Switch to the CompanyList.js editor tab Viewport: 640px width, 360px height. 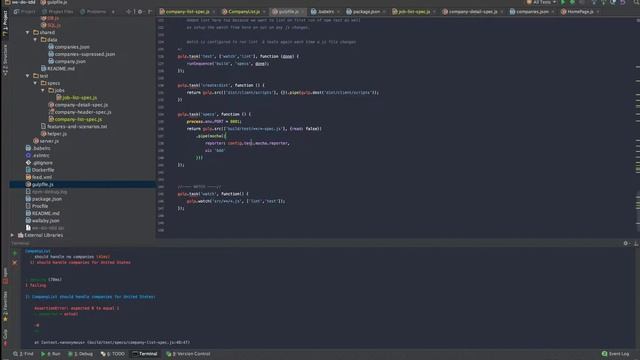click(x=243, y=12)
